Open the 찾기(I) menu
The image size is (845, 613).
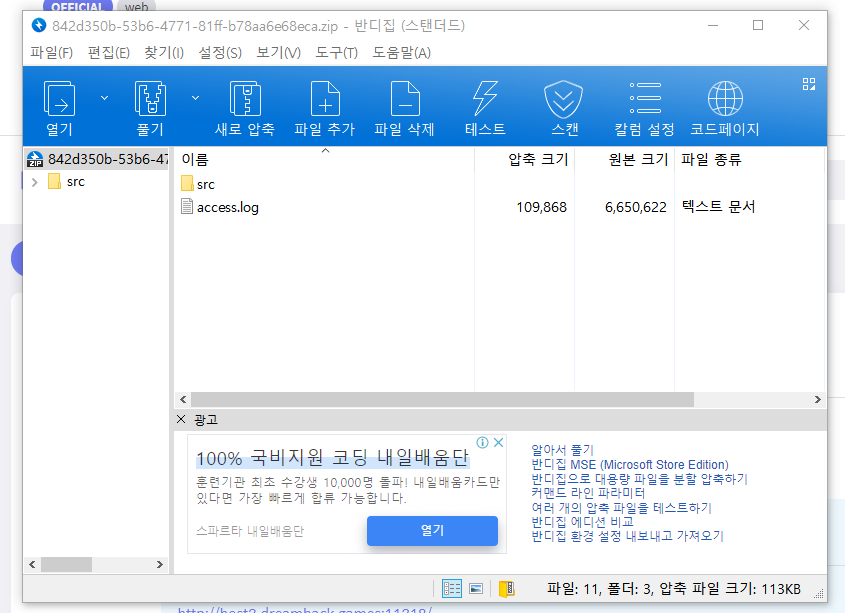tap(164, 53)
